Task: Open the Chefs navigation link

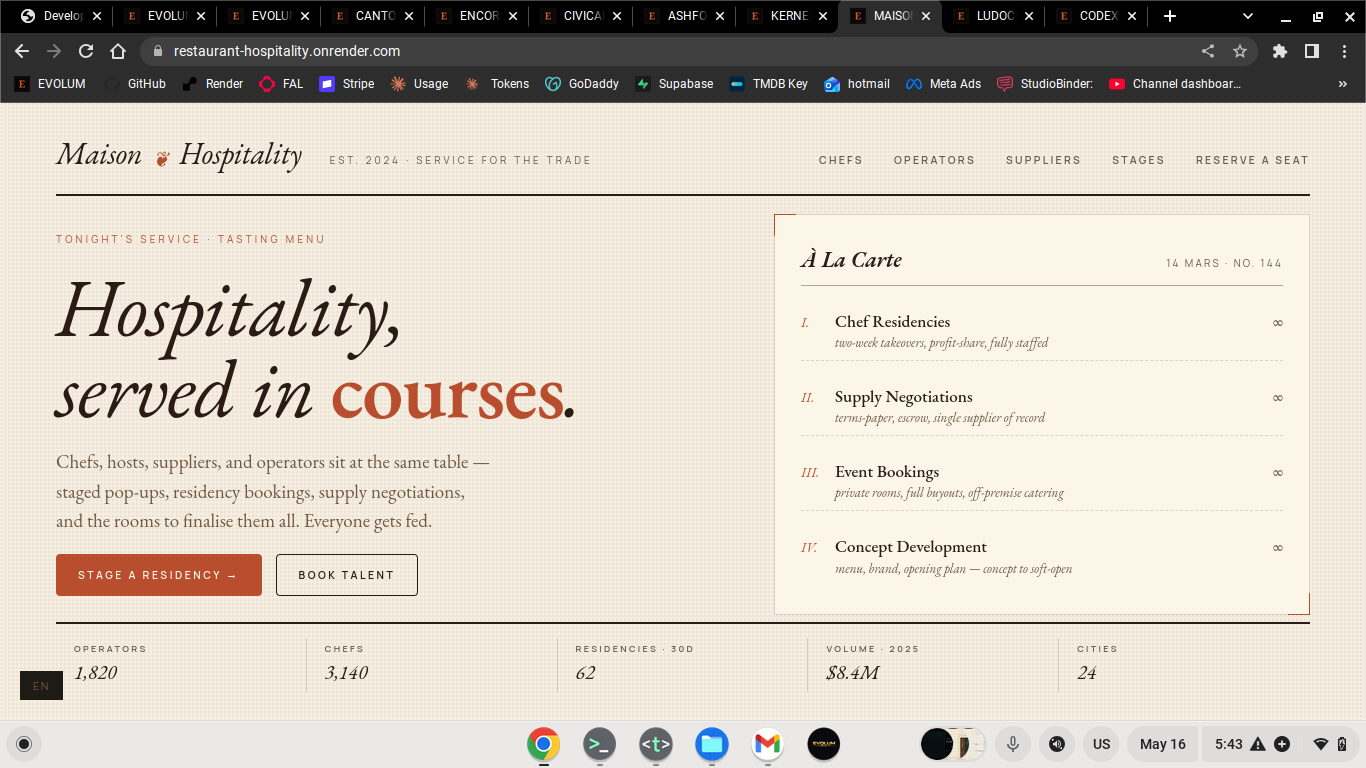Action: click(x=840, y=160)
